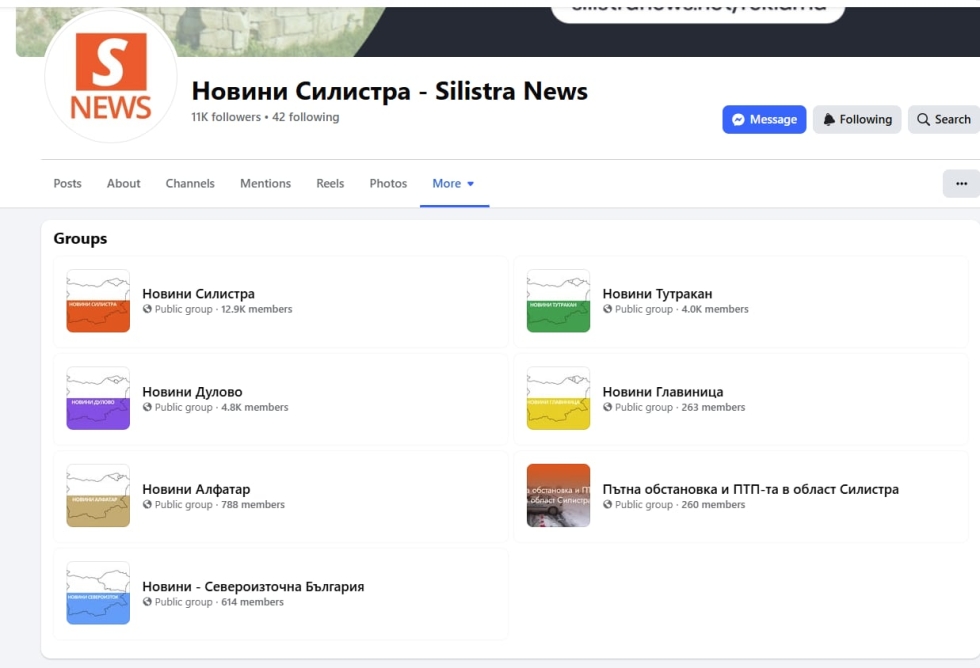
Task: Click the S NEWS profile picture
Action: 110,78
